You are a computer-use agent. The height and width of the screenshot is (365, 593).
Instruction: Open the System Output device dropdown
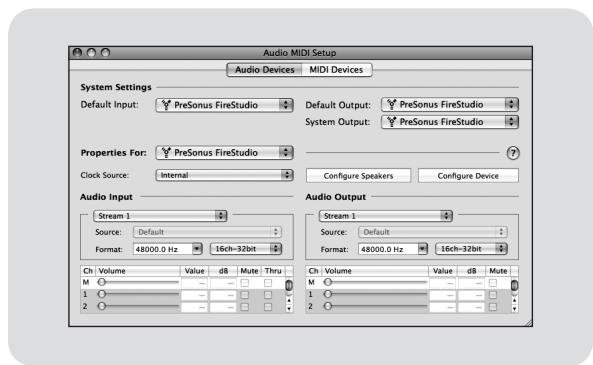coord(450,122)
